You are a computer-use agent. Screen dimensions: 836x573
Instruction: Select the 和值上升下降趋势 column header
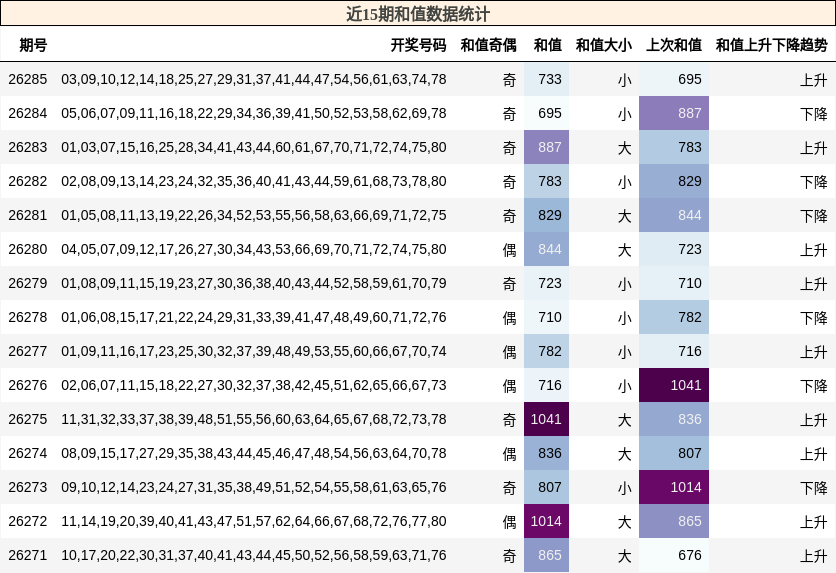(771, 45)
